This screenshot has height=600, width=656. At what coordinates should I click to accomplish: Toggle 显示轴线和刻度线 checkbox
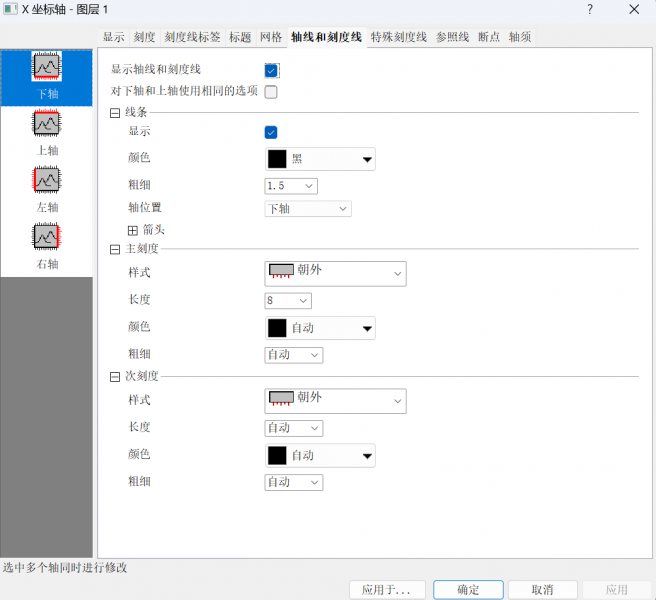click(x=271, y=71)
